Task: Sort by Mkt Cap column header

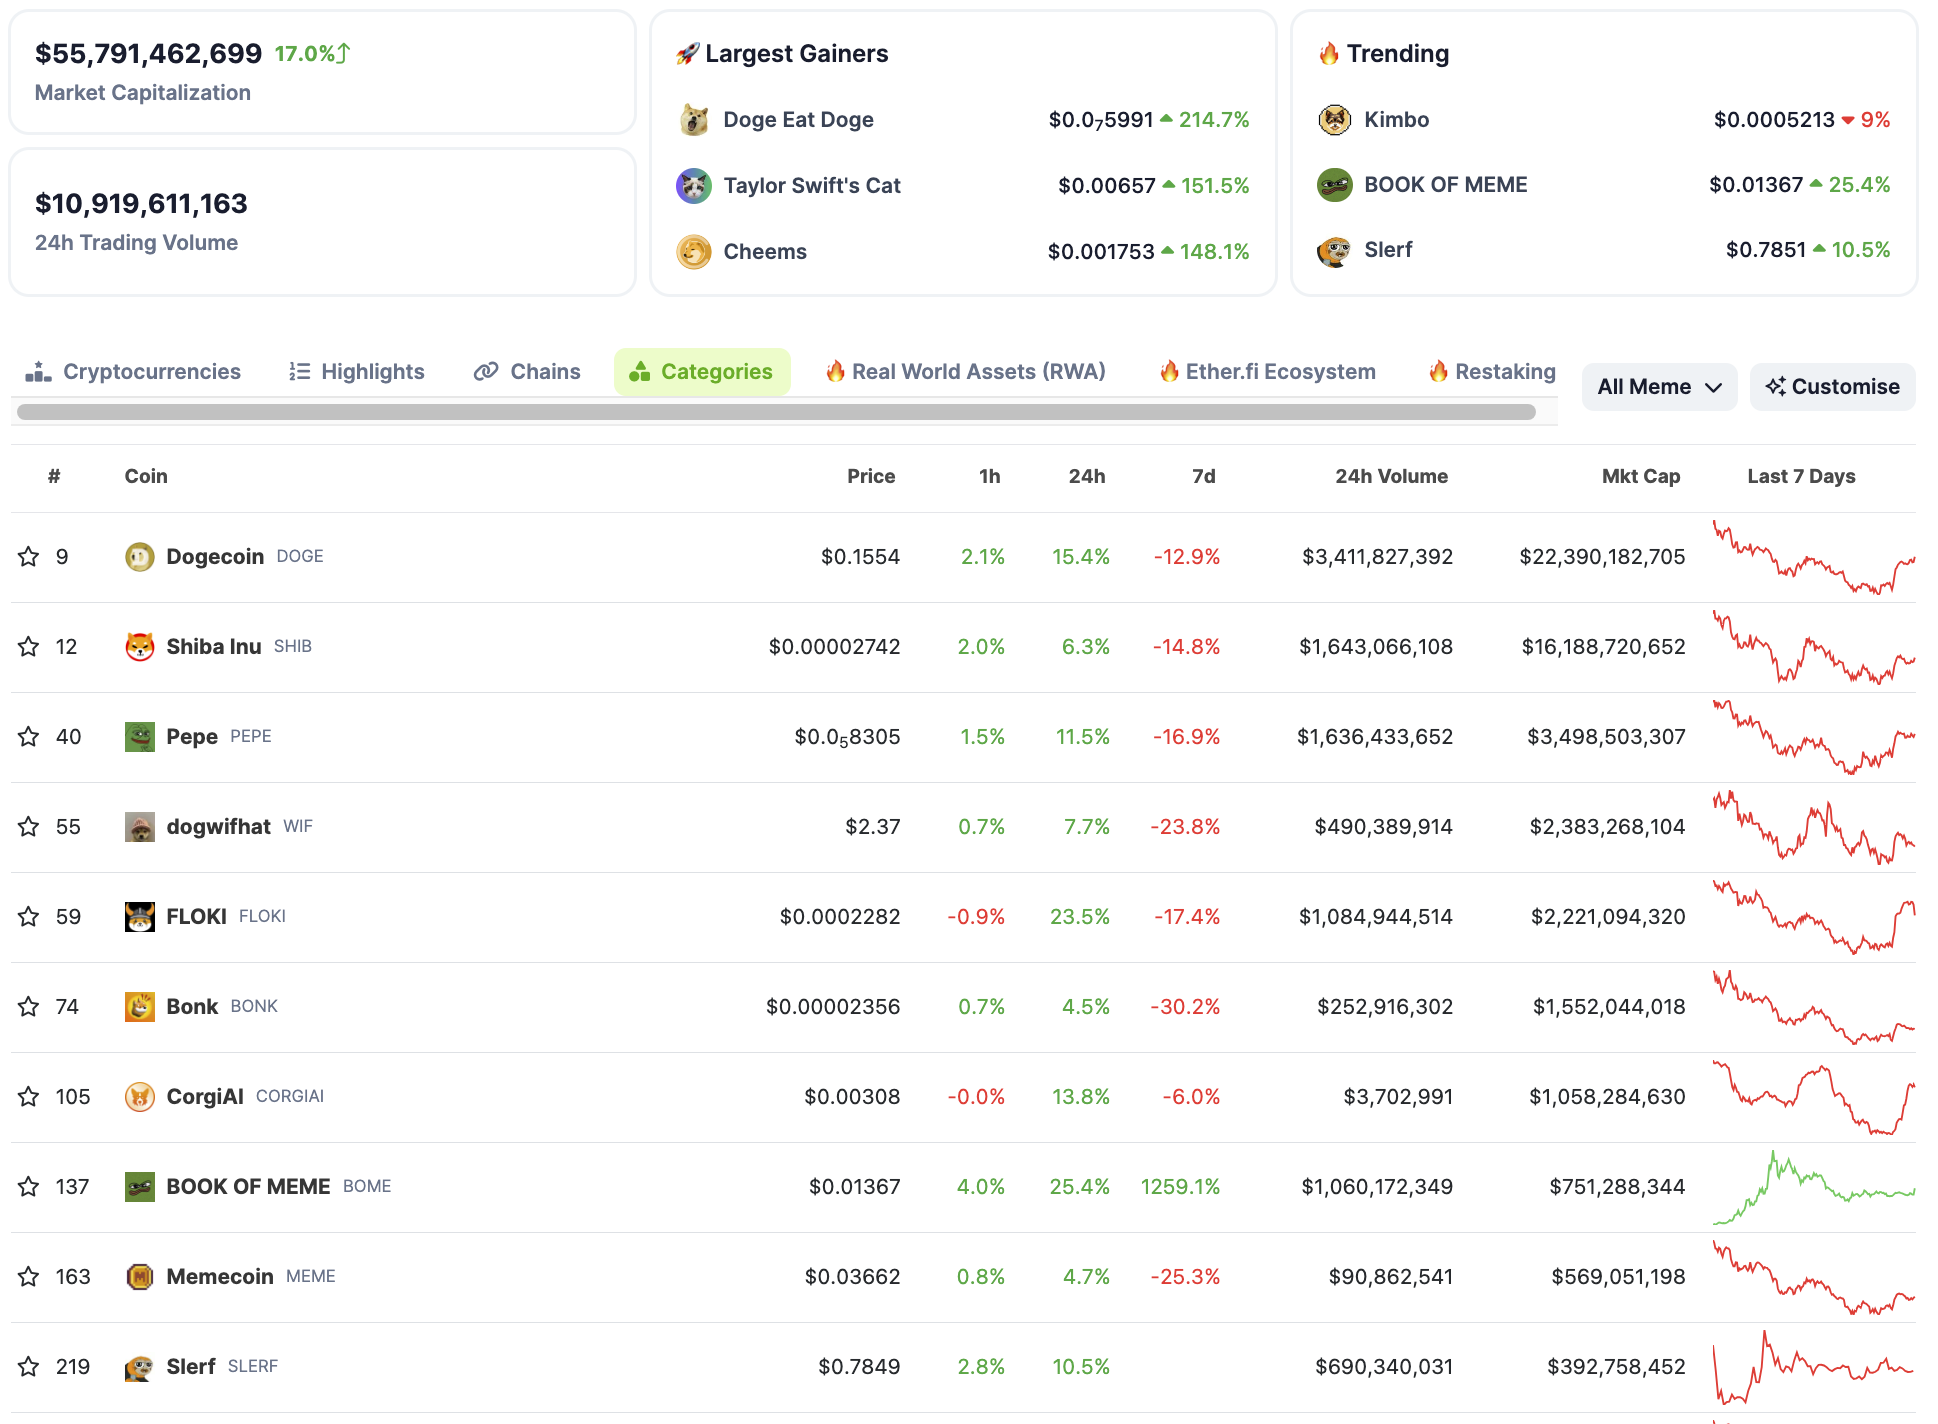Action: click(x=1641, y=477)
